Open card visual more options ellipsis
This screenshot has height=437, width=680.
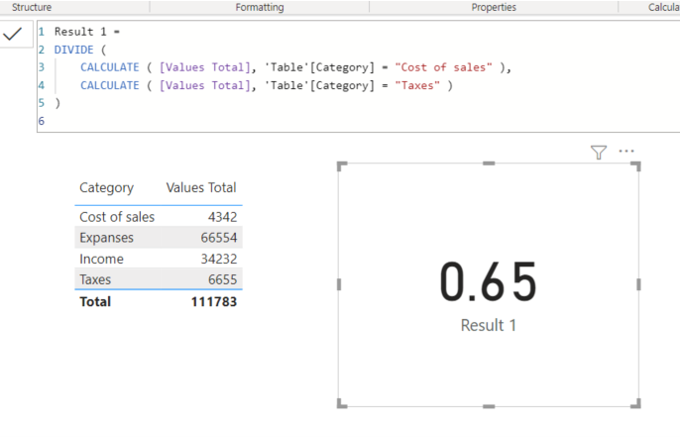[x=626, y=151]
